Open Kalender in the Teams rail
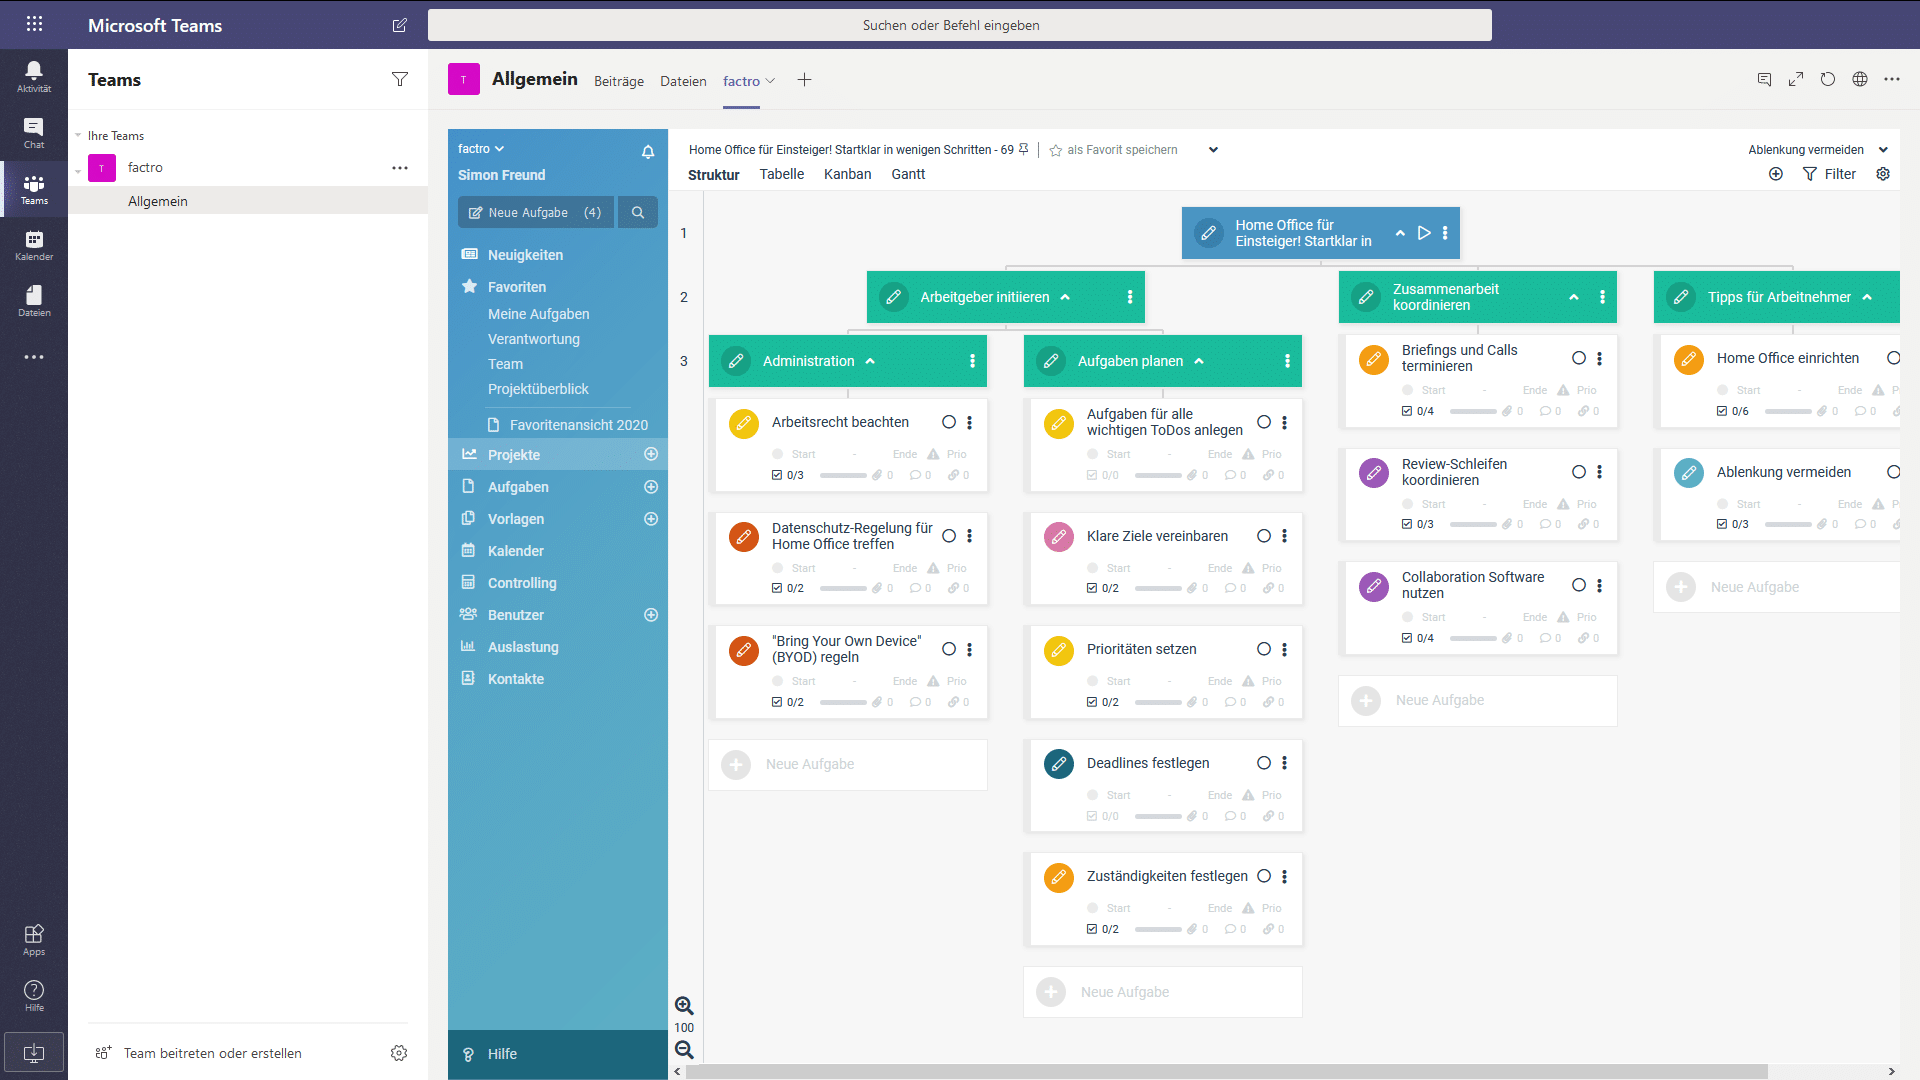Image resolution: width=1920 pixels, height=1080 pixels. tap(34, 245)
